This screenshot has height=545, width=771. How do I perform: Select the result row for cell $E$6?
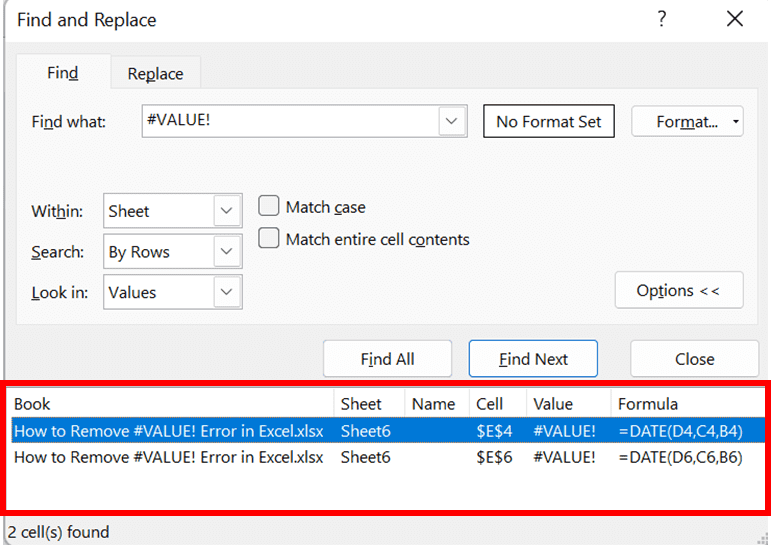[388, 457]
